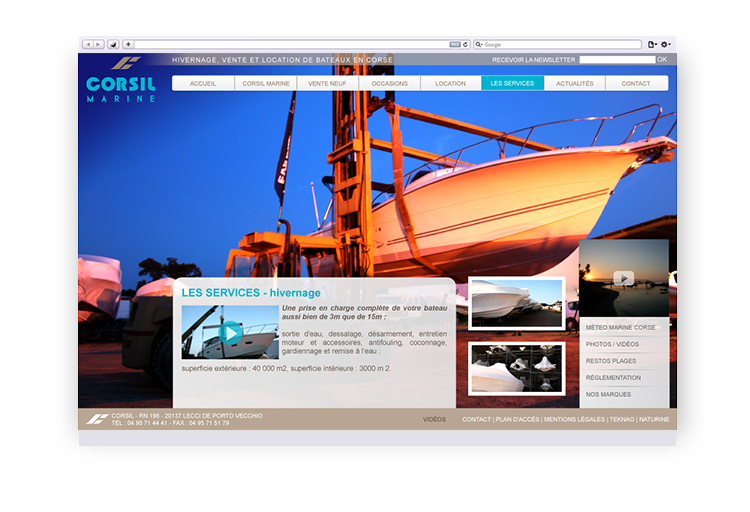
Task: Open the Actualités tab
Action: (x=574, y=83)
